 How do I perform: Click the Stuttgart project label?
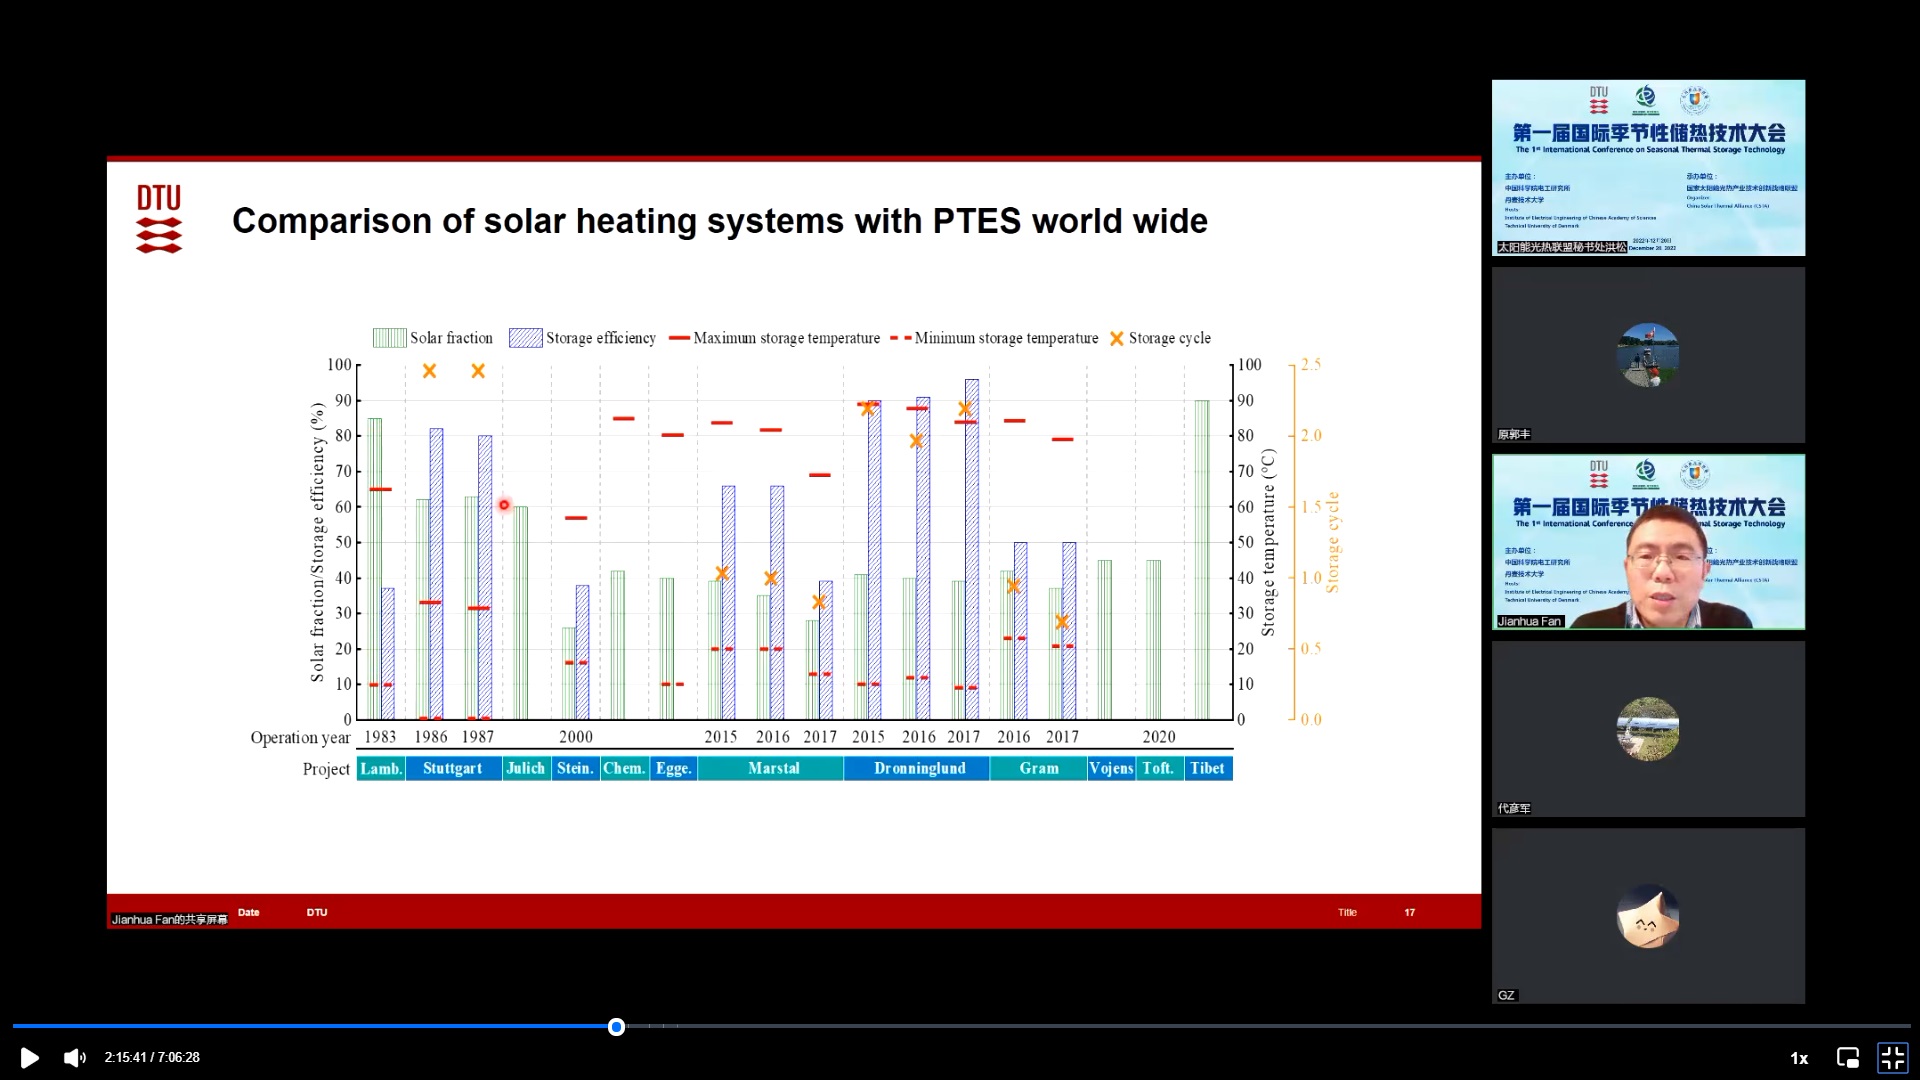click(452, 769)
